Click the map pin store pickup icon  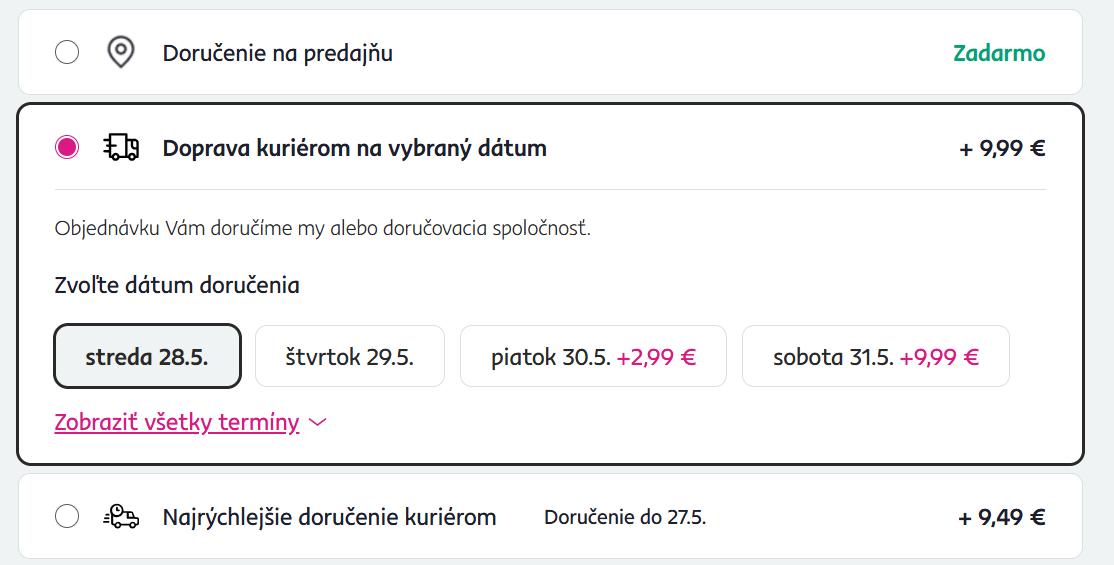coord(121,53)
